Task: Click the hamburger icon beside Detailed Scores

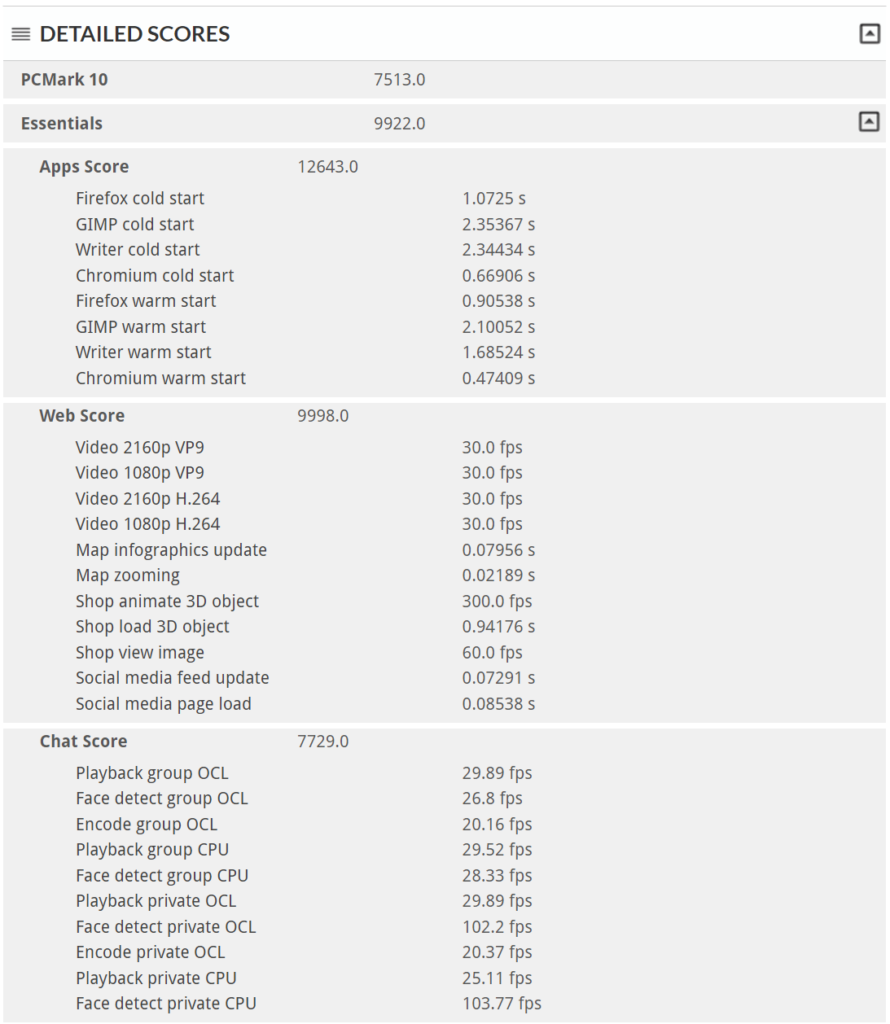Action: 21,34
